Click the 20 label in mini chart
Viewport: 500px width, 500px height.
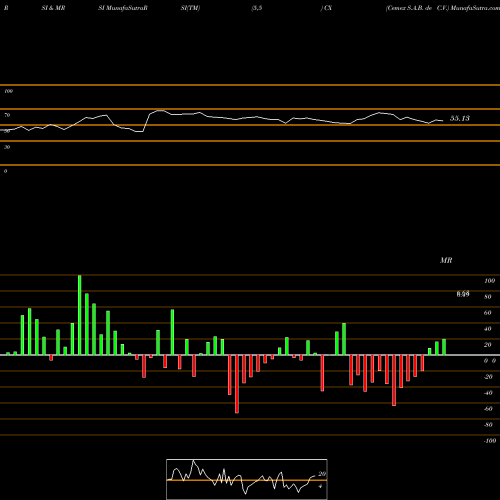322,474
